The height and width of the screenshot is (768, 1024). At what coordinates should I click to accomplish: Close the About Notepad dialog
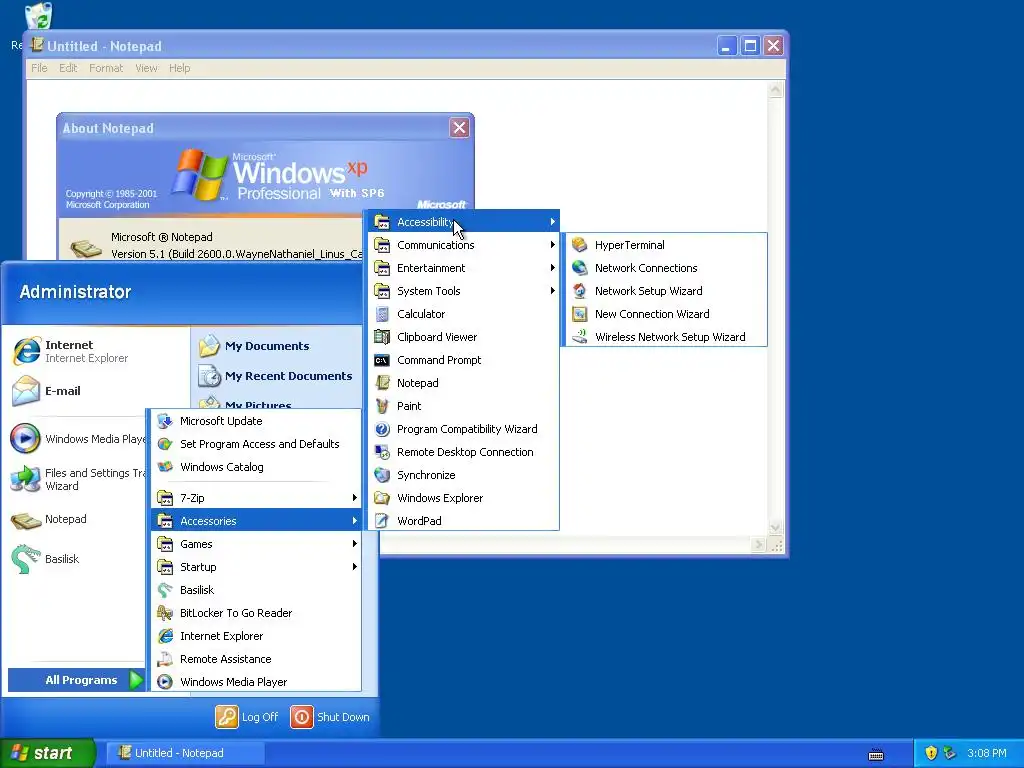pyautogui.click(x=459, y=127)
